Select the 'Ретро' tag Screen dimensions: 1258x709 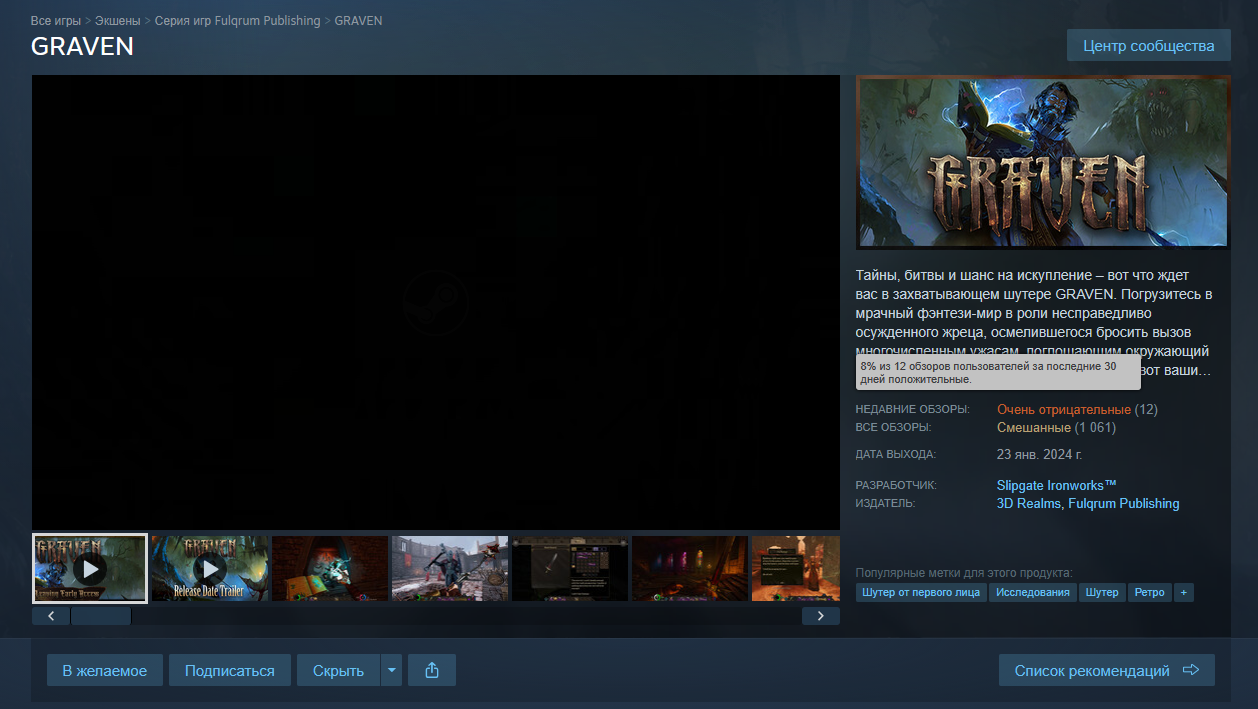pos(1150,592)
